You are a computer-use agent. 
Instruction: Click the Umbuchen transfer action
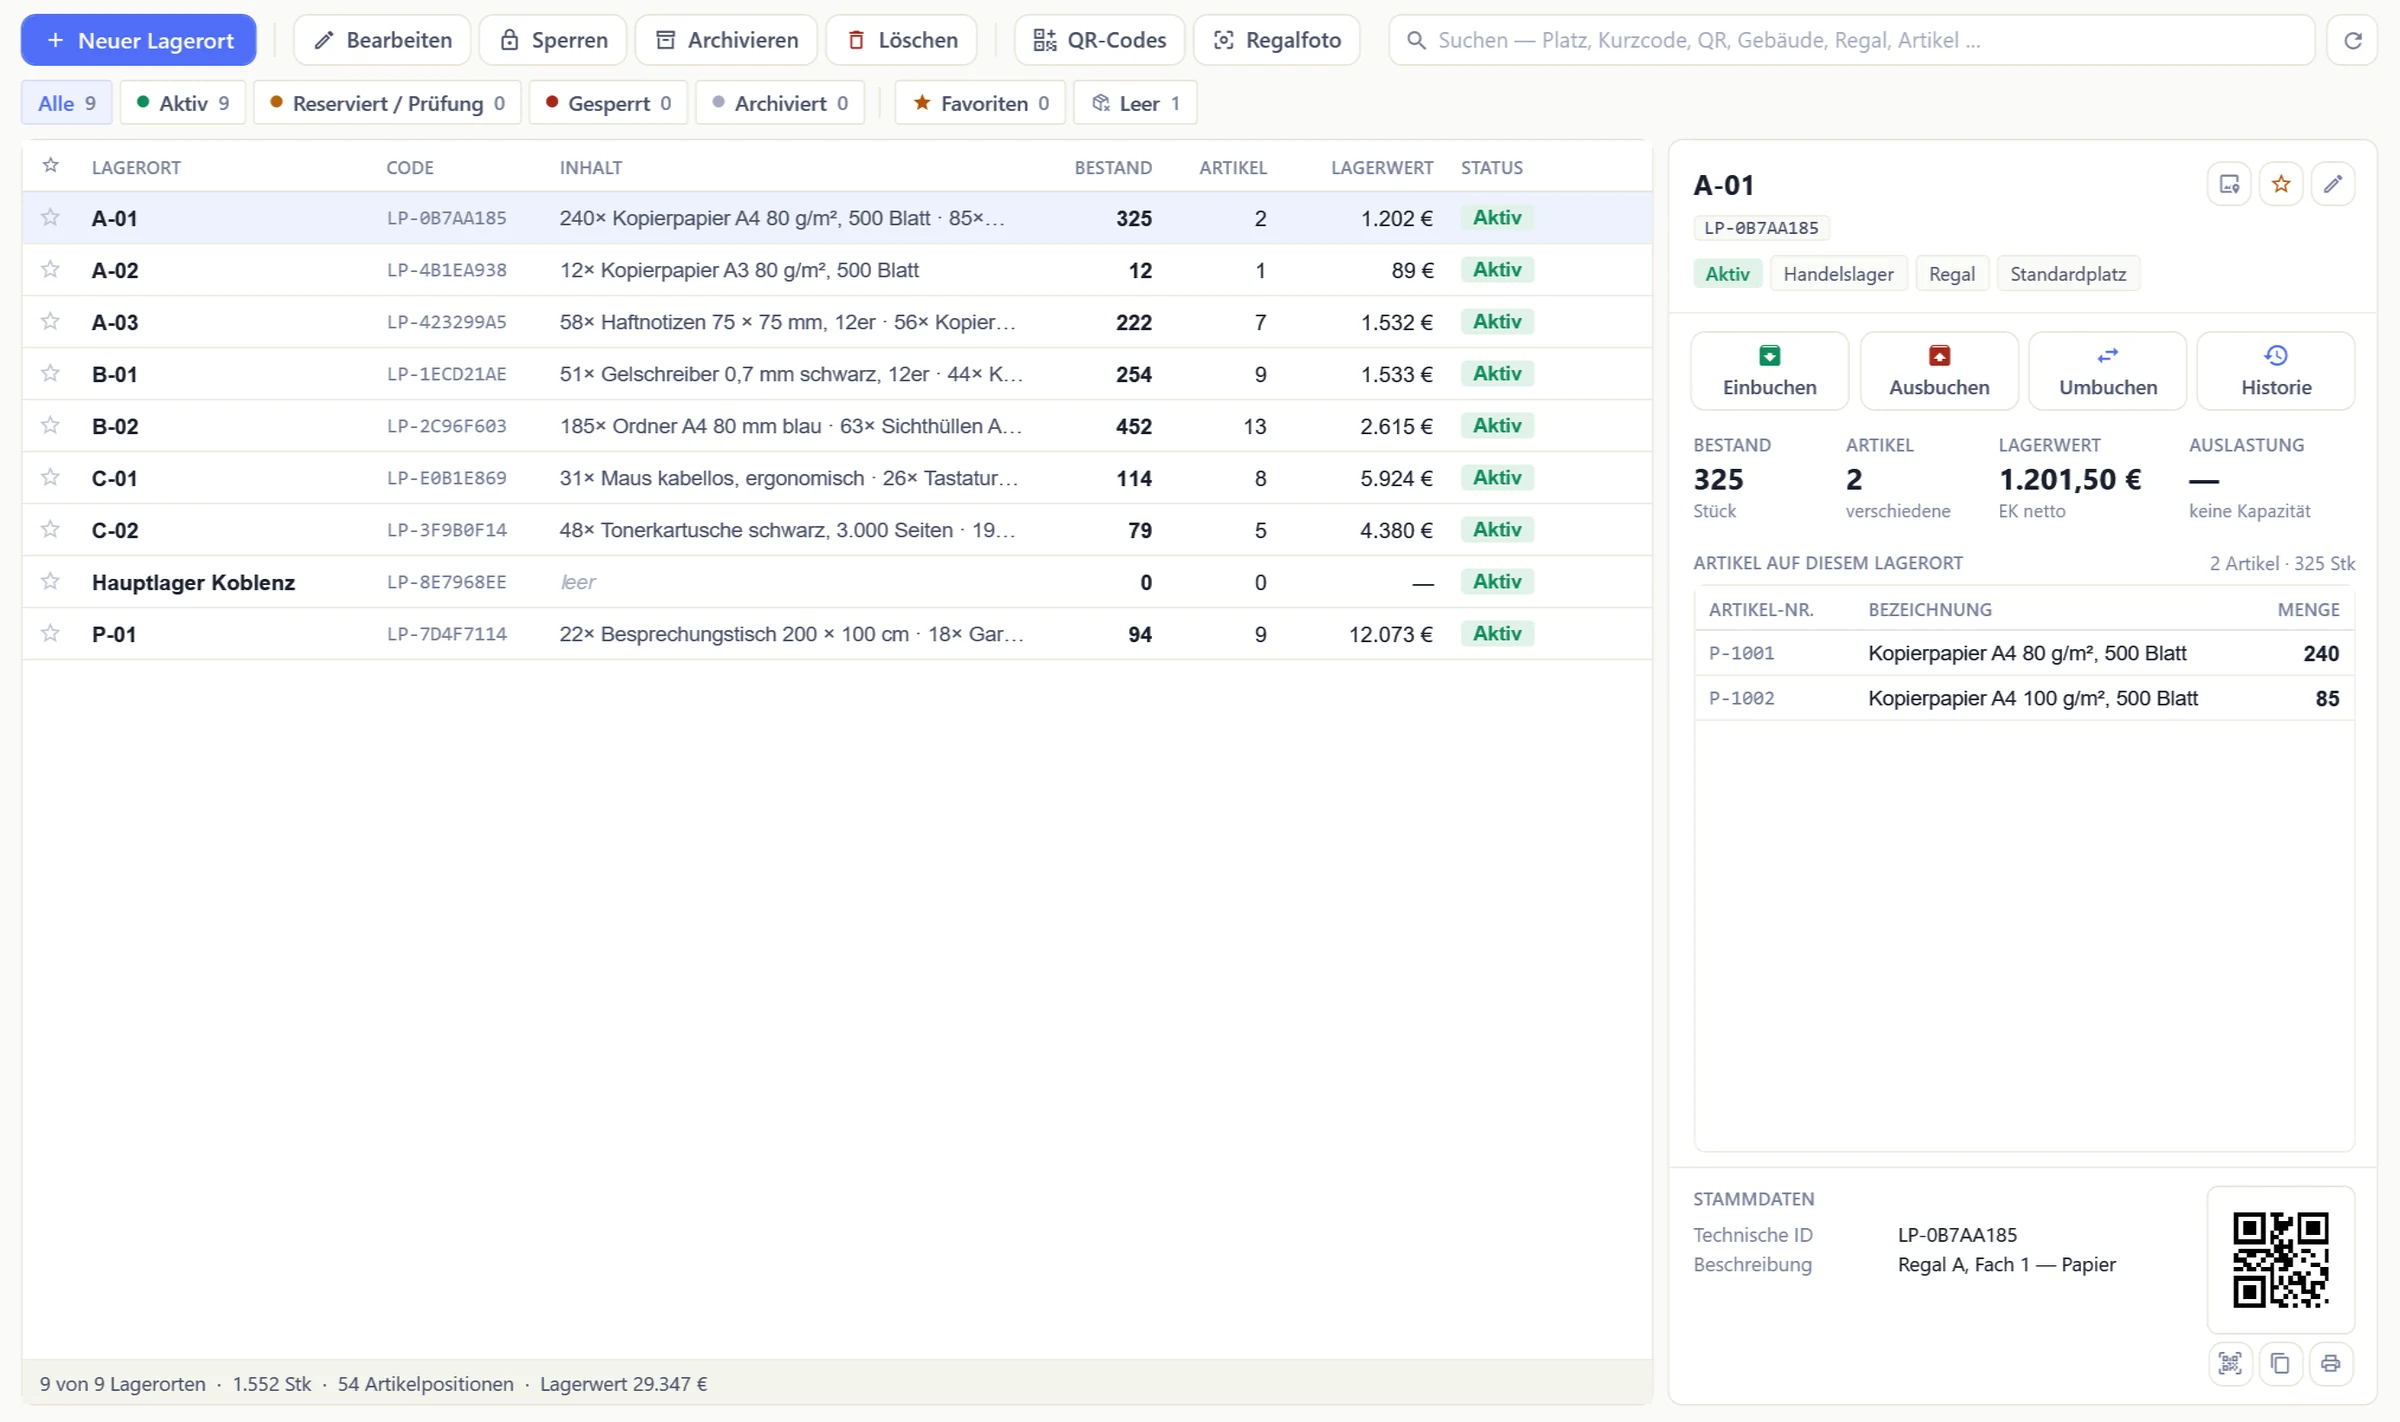(2107, 371)
